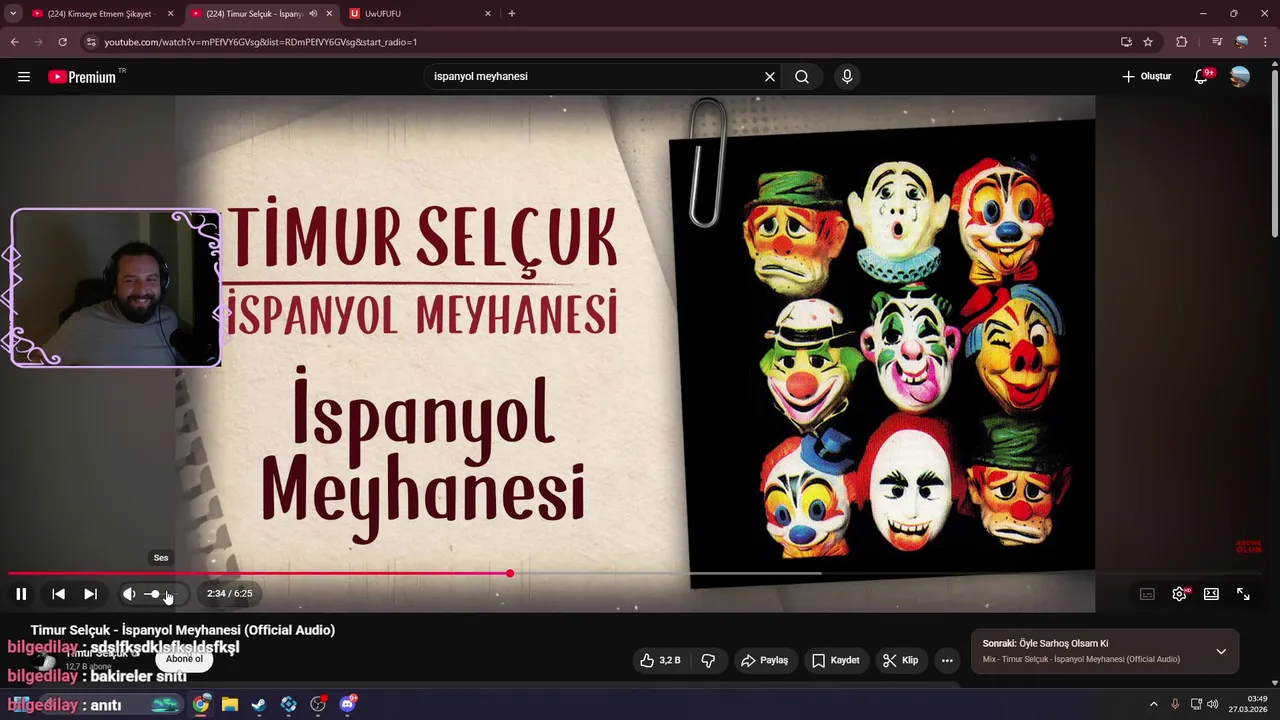Click Paylaş share button
1280x720 pixels.
pyautogui.click(x=765, y=660)
